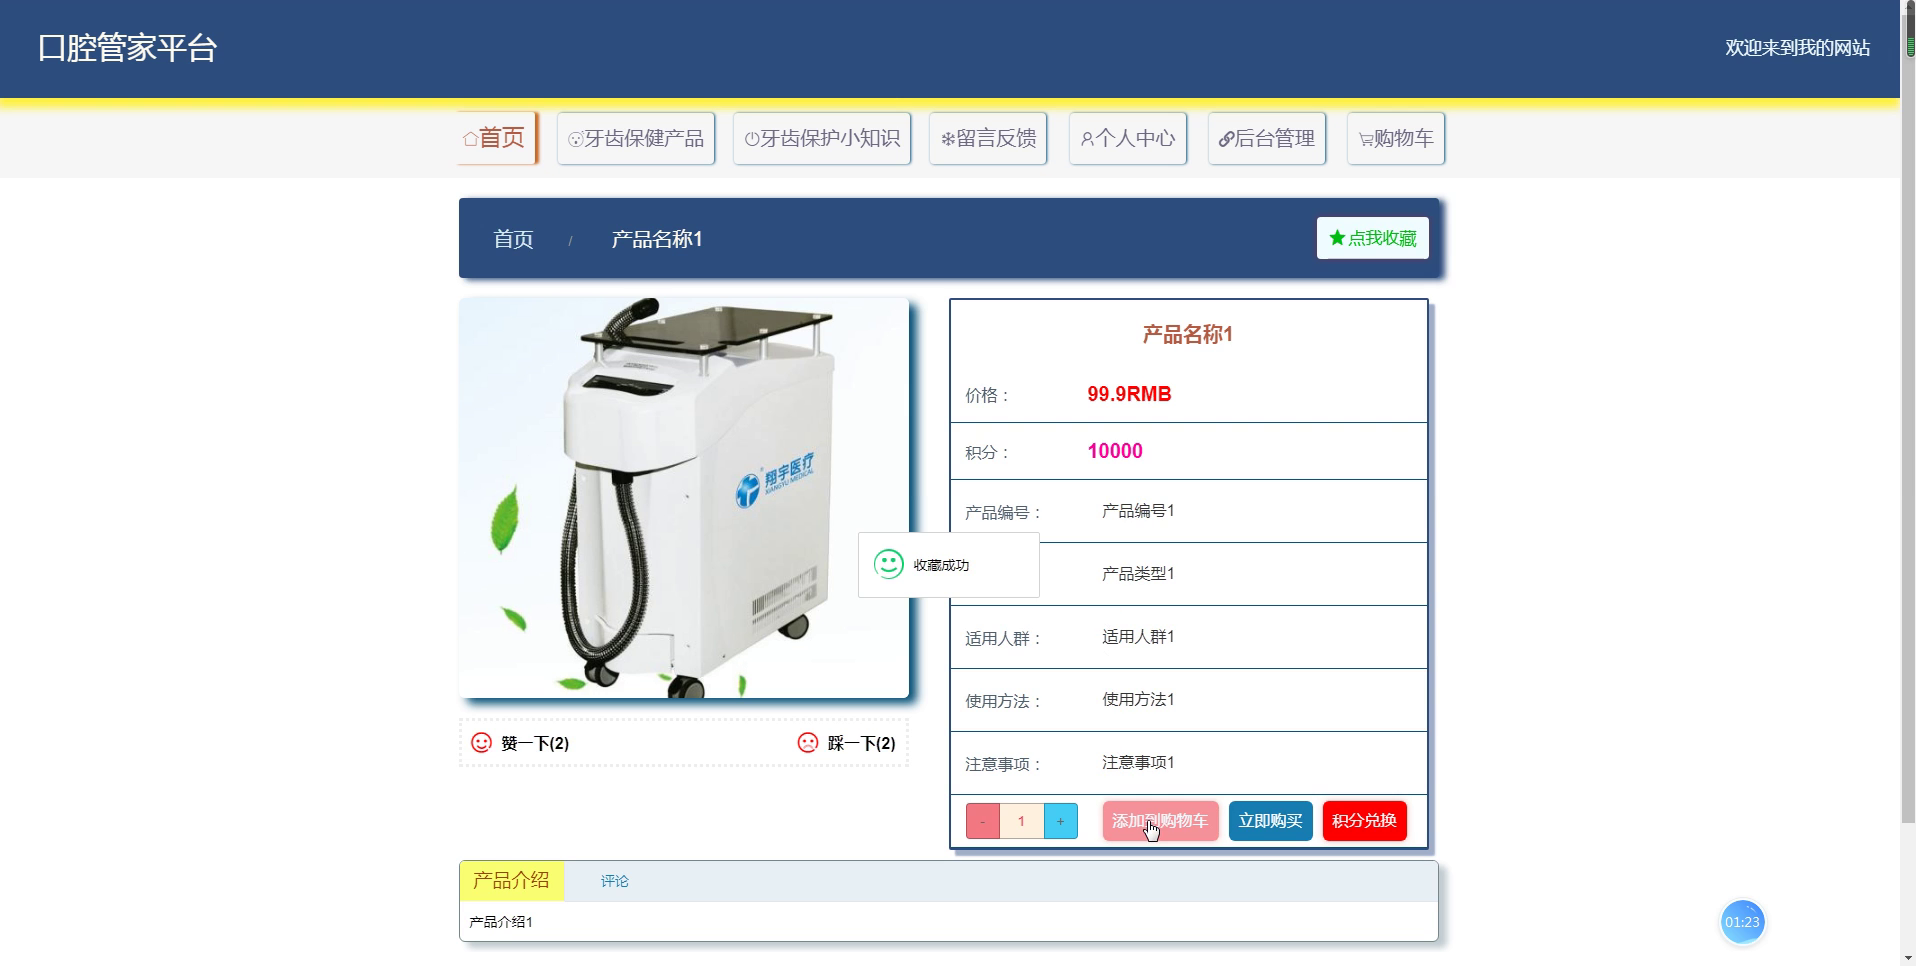Click the 踩一下(2) dislike label
1916x966 pixels.
coord(862,743)
